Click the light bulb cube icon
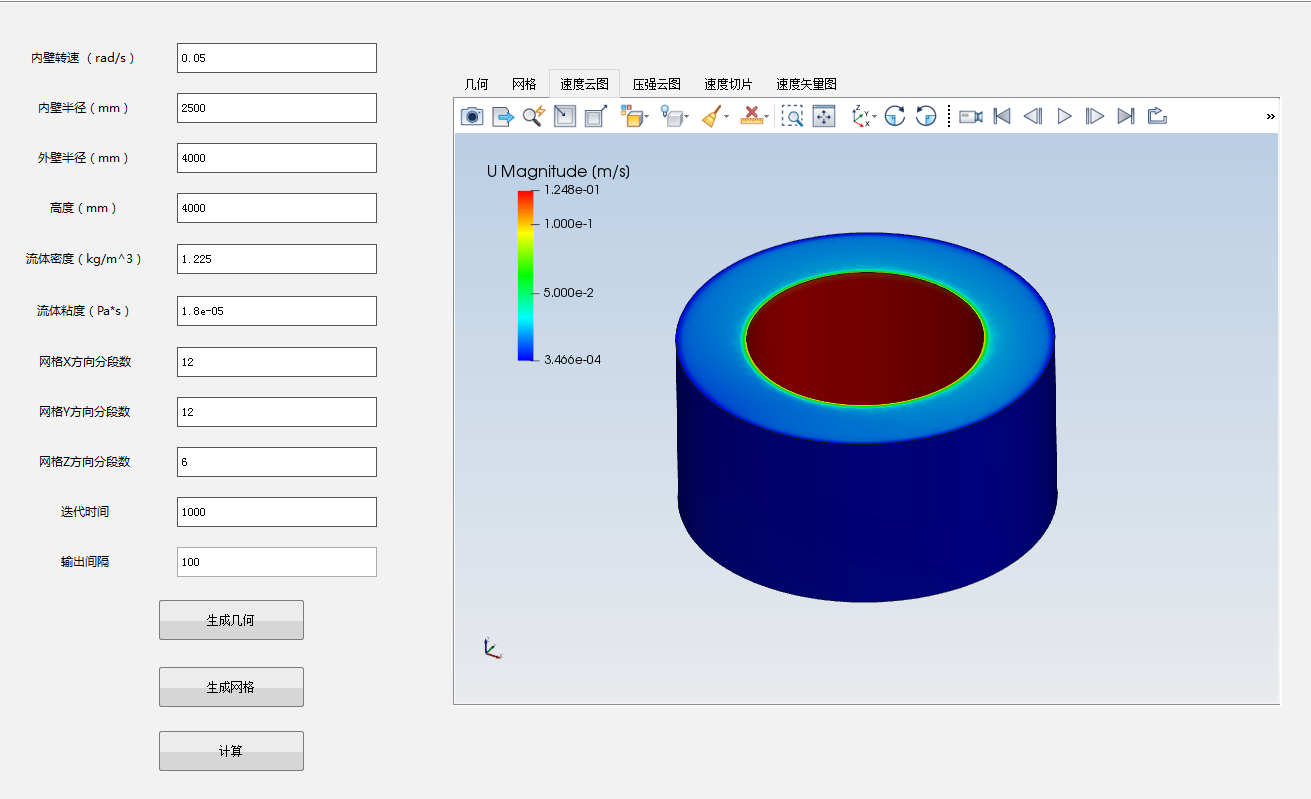 tap(671, 117)
